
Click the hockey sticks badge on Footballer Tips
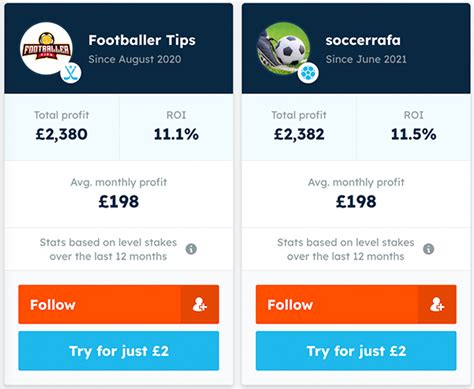pyautogui.click(x=71, y=73)
